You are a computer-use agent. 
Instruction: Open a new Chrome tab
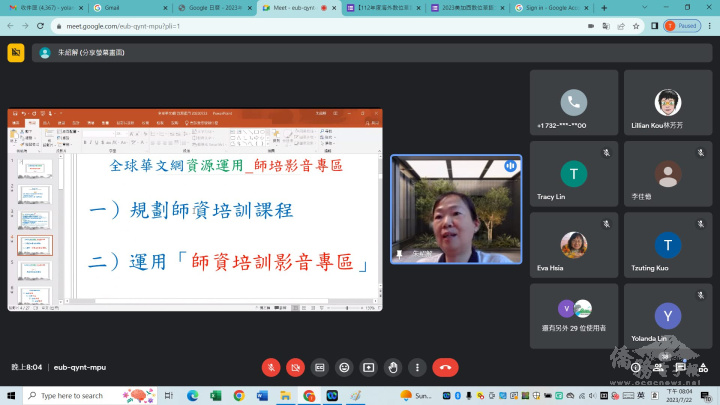click(604, 7)
